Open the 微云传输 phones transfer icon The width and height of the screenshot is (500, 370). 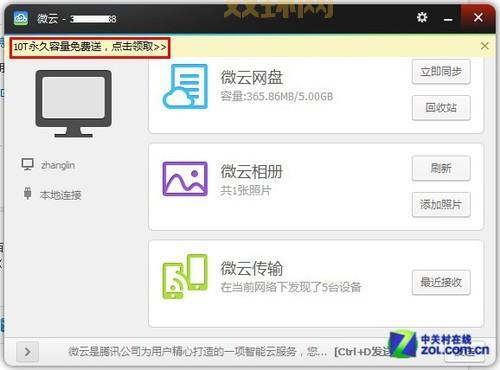click(x=185, y=277)
